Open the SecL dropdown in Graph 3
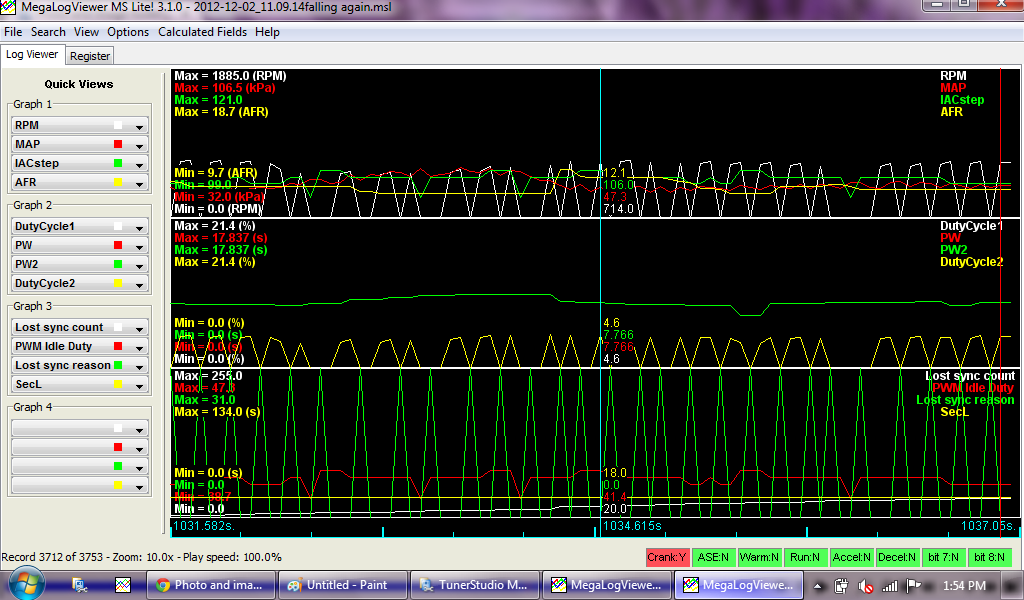 coord(140,385)
